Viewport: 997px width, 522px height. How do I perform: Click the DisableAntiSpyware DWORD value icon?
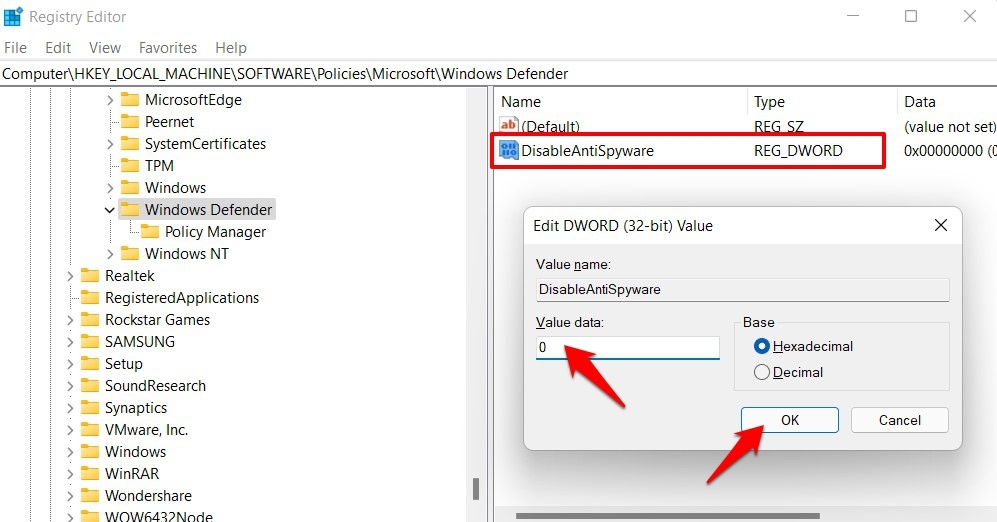[509, 151]
